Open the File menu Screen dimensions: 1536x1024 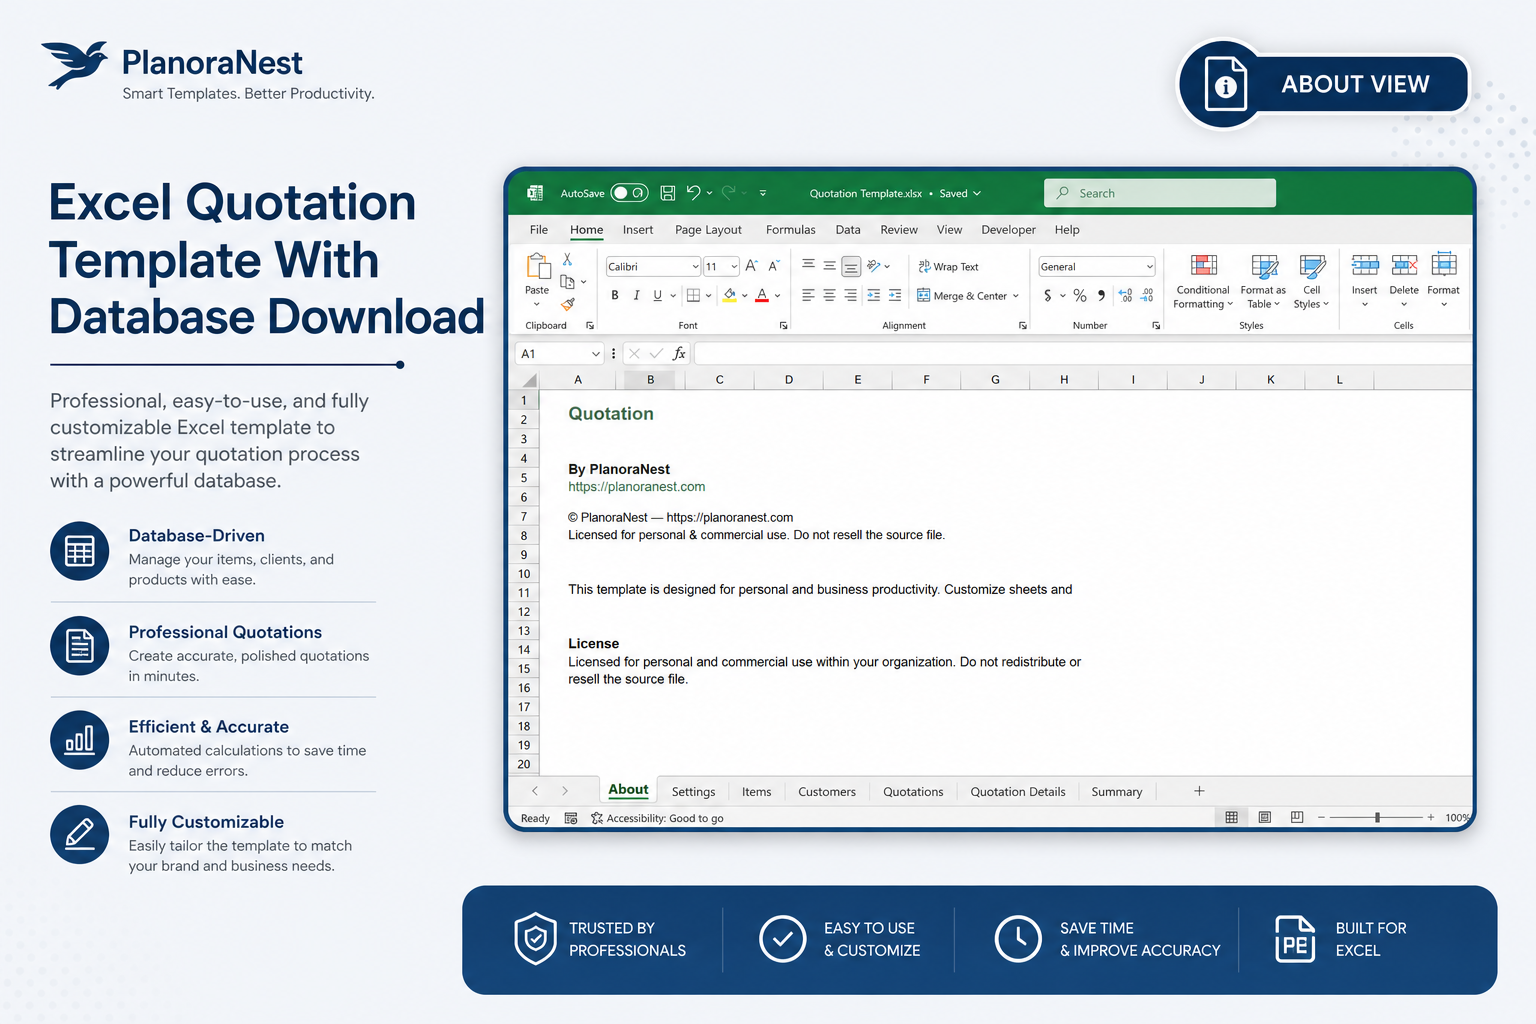539,230
